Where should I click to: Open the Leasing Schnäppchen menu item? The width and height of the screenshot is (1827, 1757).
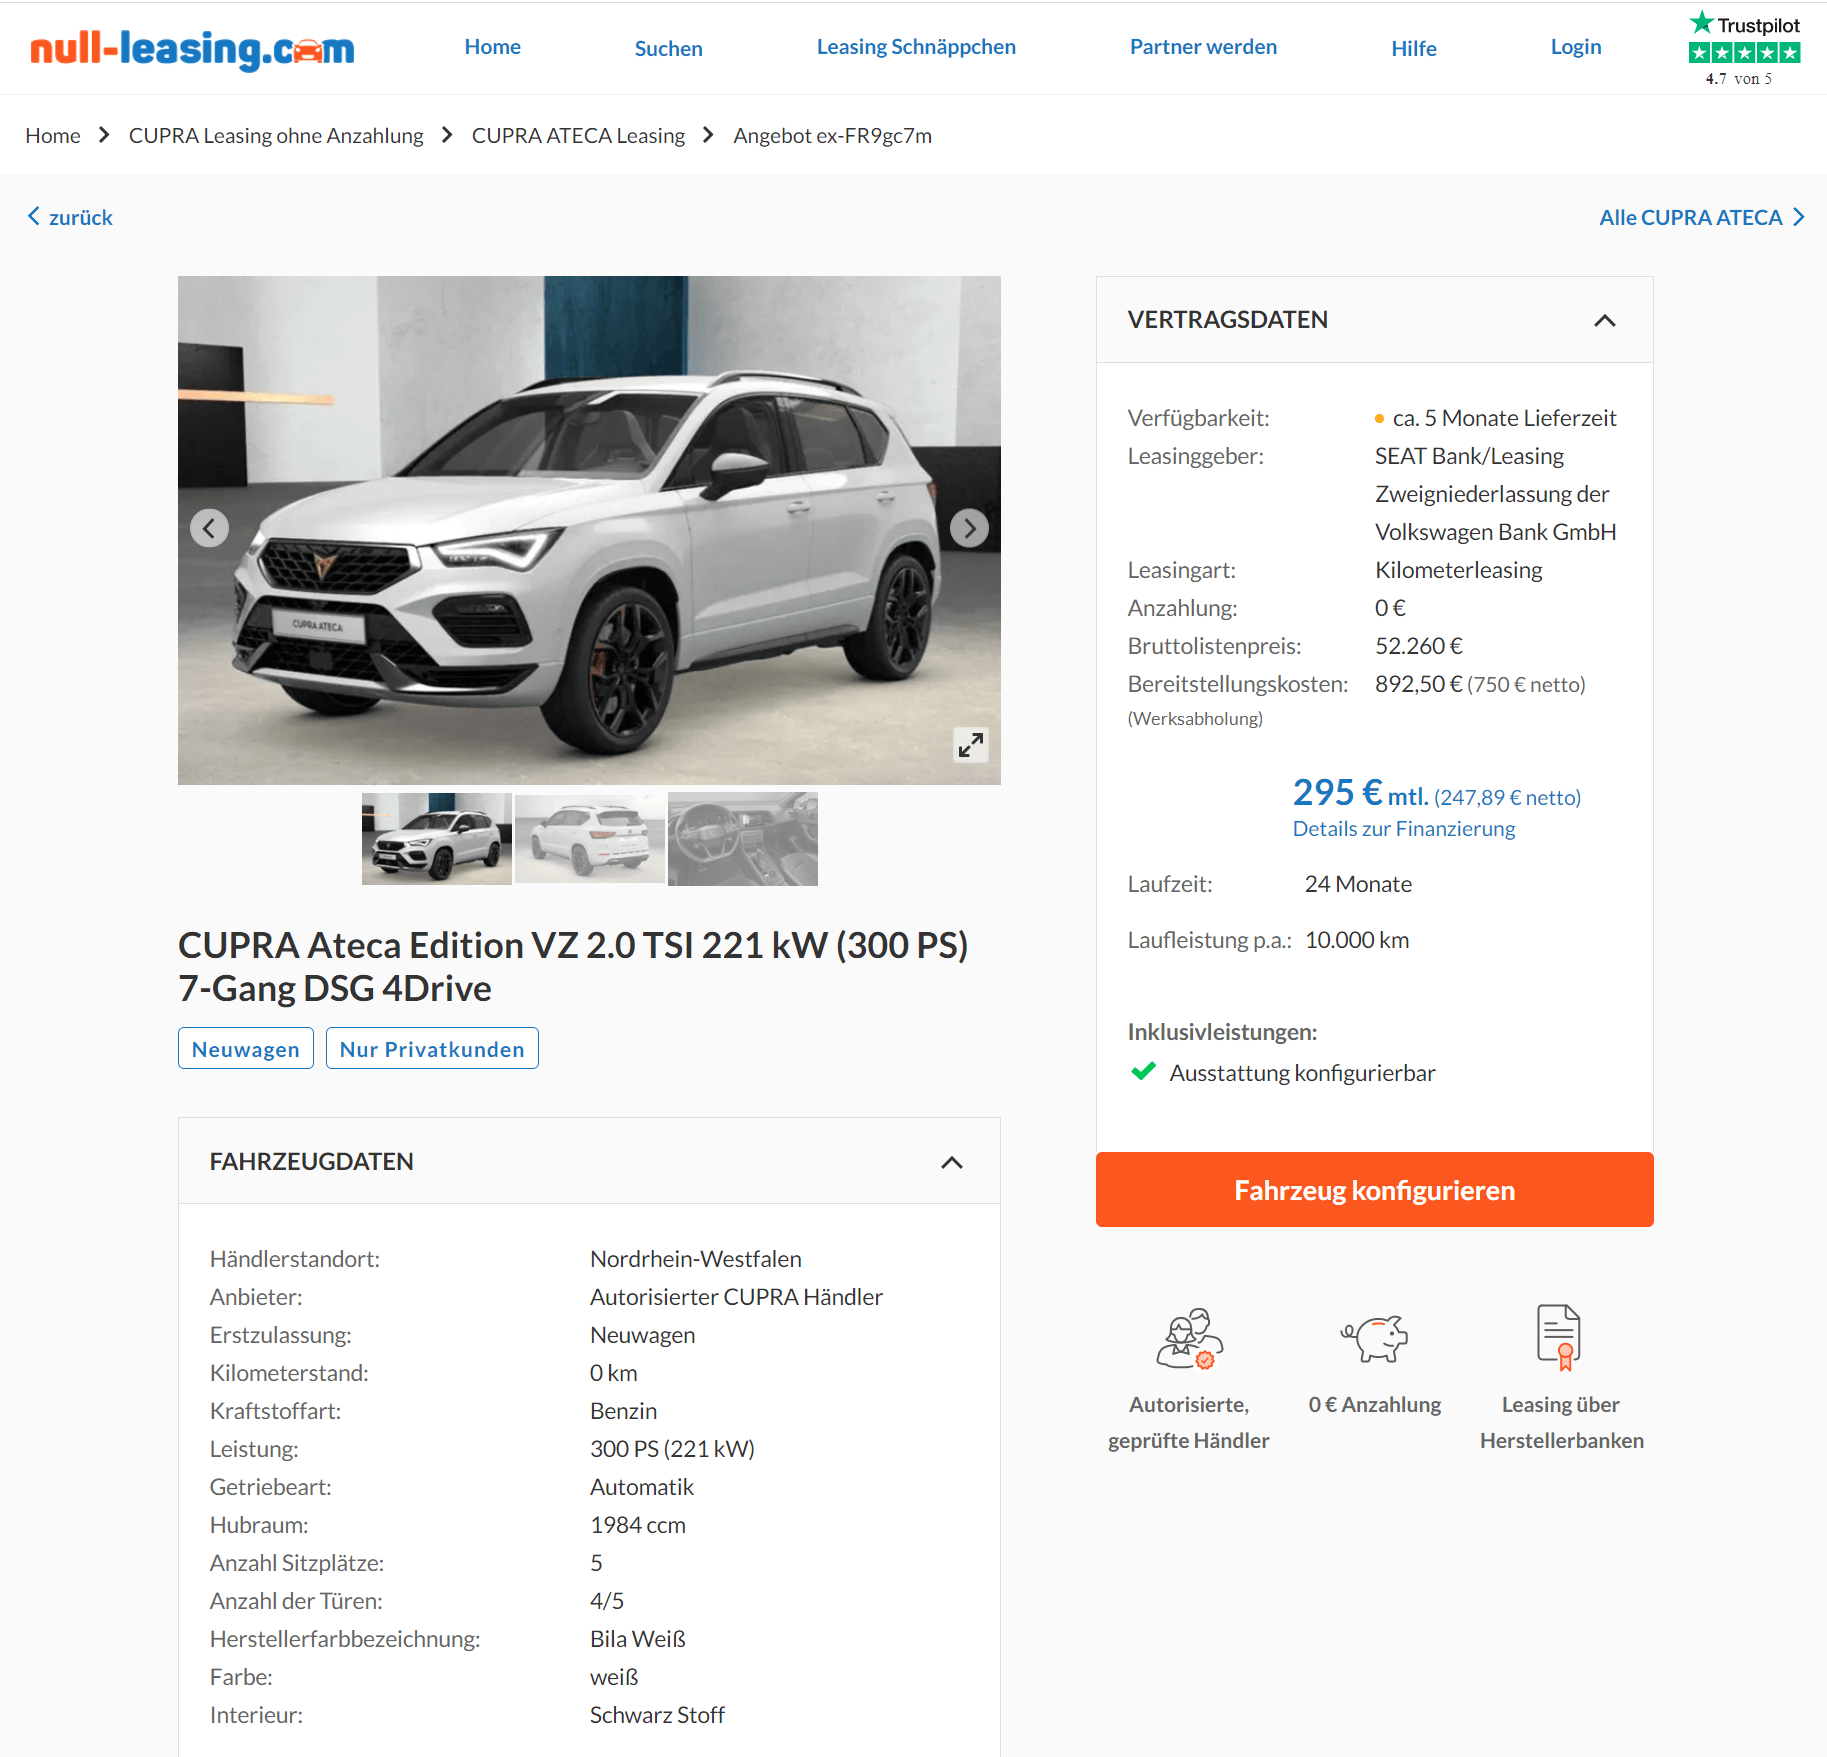pos(916,47)
